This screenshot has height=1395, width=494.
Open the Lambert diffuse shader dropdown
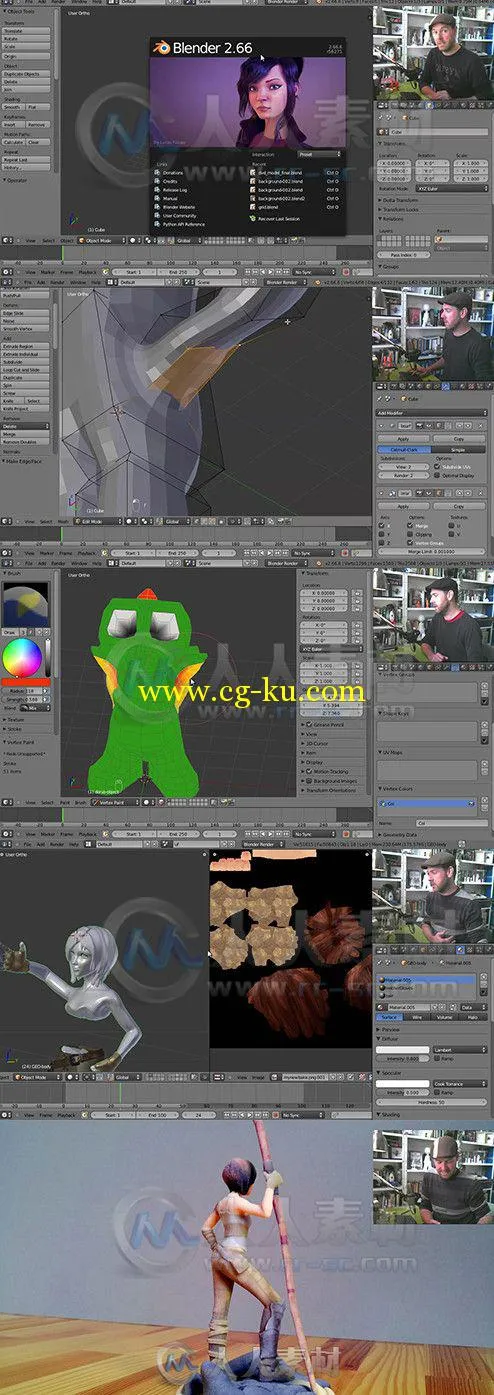click(459, 1049)
